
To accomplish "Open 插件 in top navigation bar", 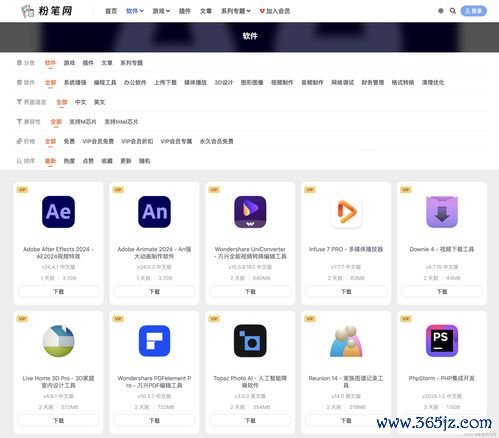I will click(x=185, y=11).
